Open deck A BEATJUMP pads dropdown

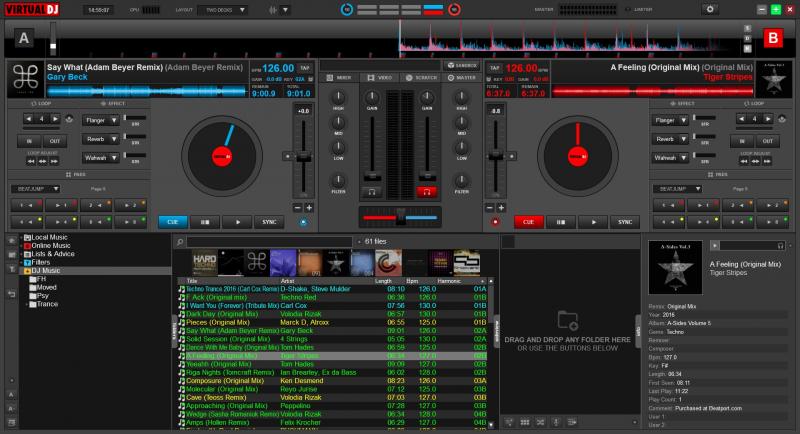click(x=36, y=189)
